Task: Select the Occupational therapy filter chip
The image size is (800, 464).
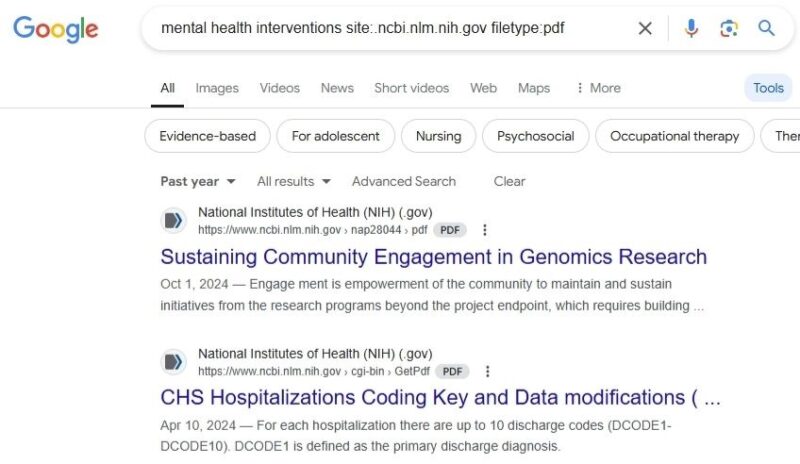Action: (674, 136)
